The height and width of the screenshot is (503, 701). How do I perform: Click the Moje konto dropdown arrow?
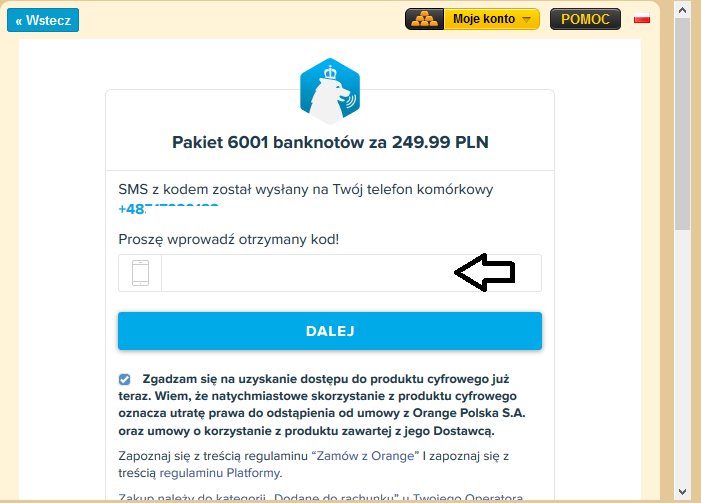point(526,20)
